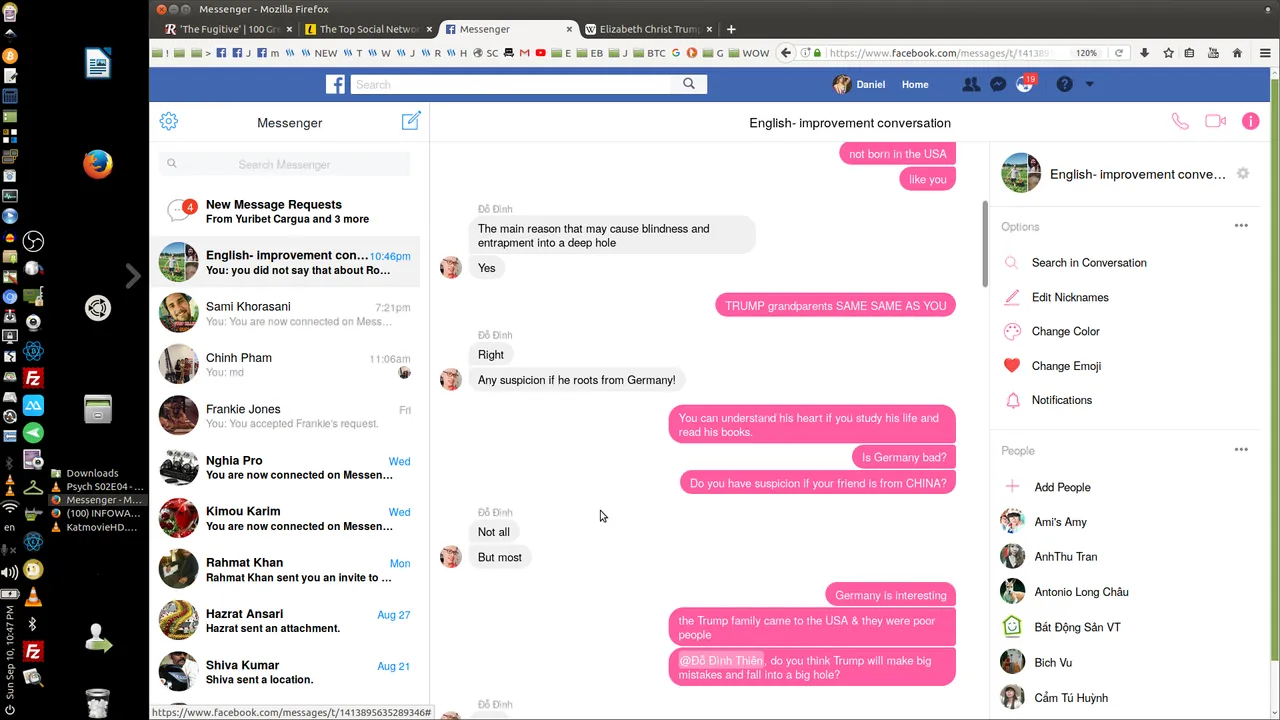Expand Options section ellipsis menu

[1241, 226]
